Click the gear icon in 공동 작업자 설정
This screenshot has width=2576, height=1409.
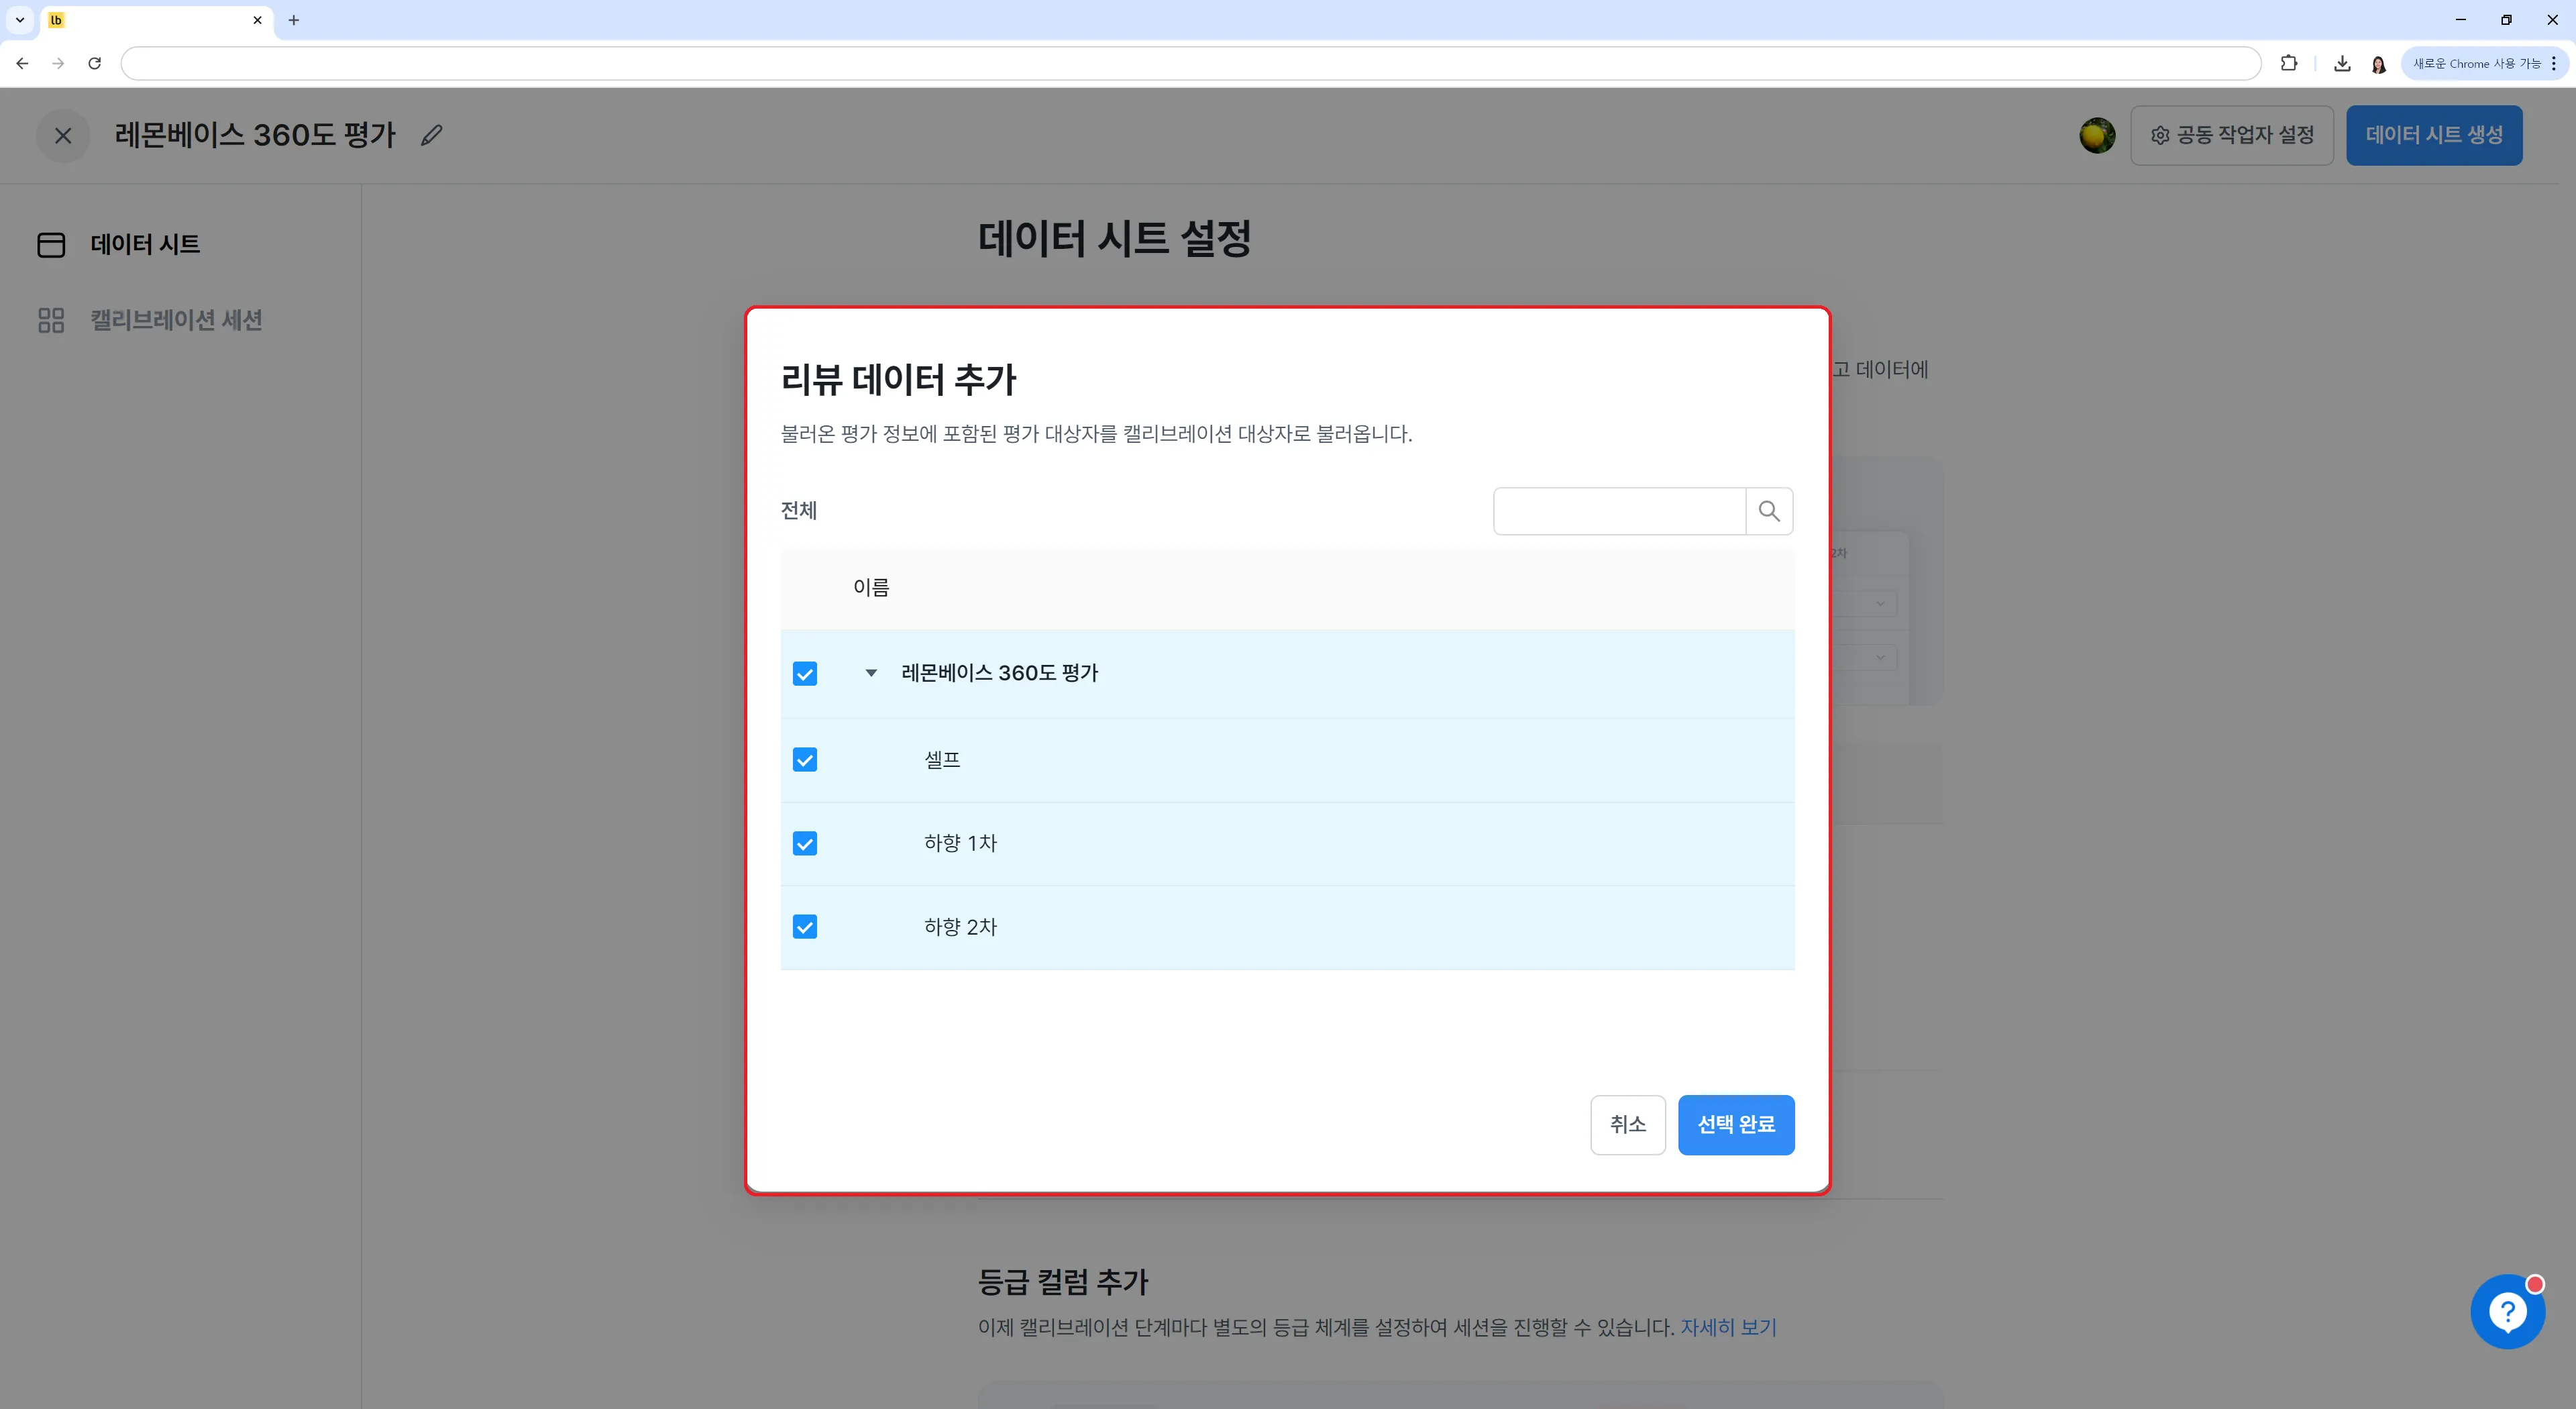(x=2160, y=135)
